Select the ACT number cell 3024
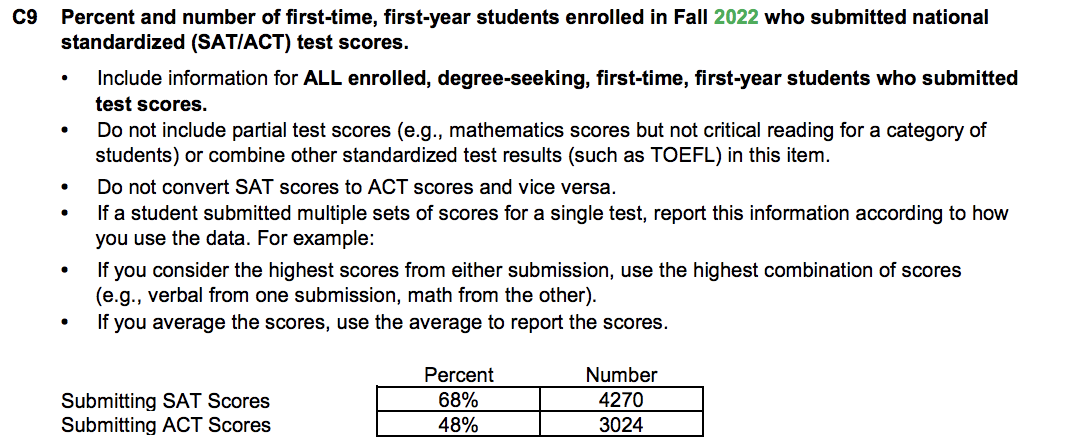The height and width of the screenshot is (444, 1077). tap(621, 424)
